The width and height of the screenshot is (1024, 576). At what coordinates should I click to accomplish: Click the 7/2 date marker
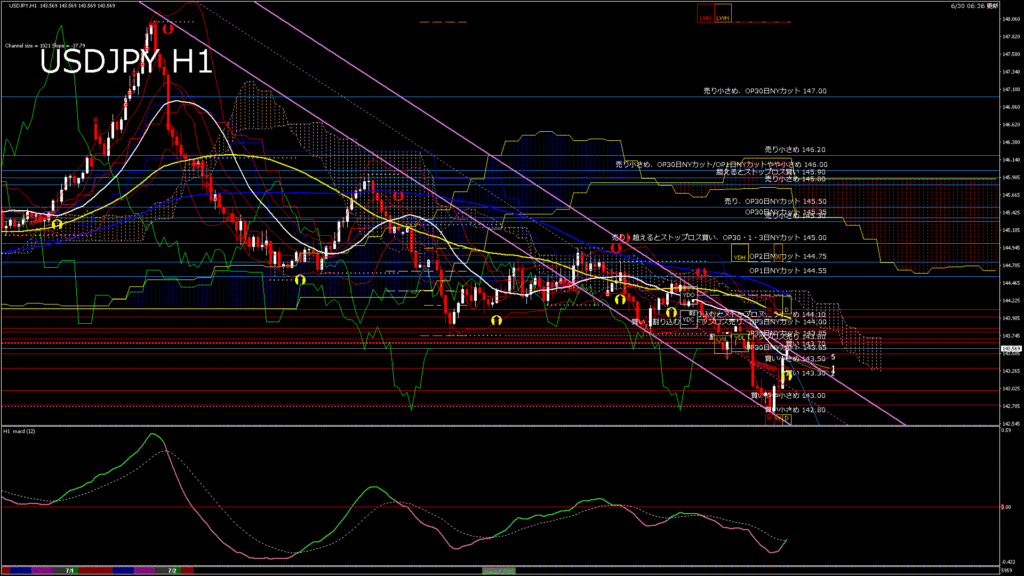point(172,571)
